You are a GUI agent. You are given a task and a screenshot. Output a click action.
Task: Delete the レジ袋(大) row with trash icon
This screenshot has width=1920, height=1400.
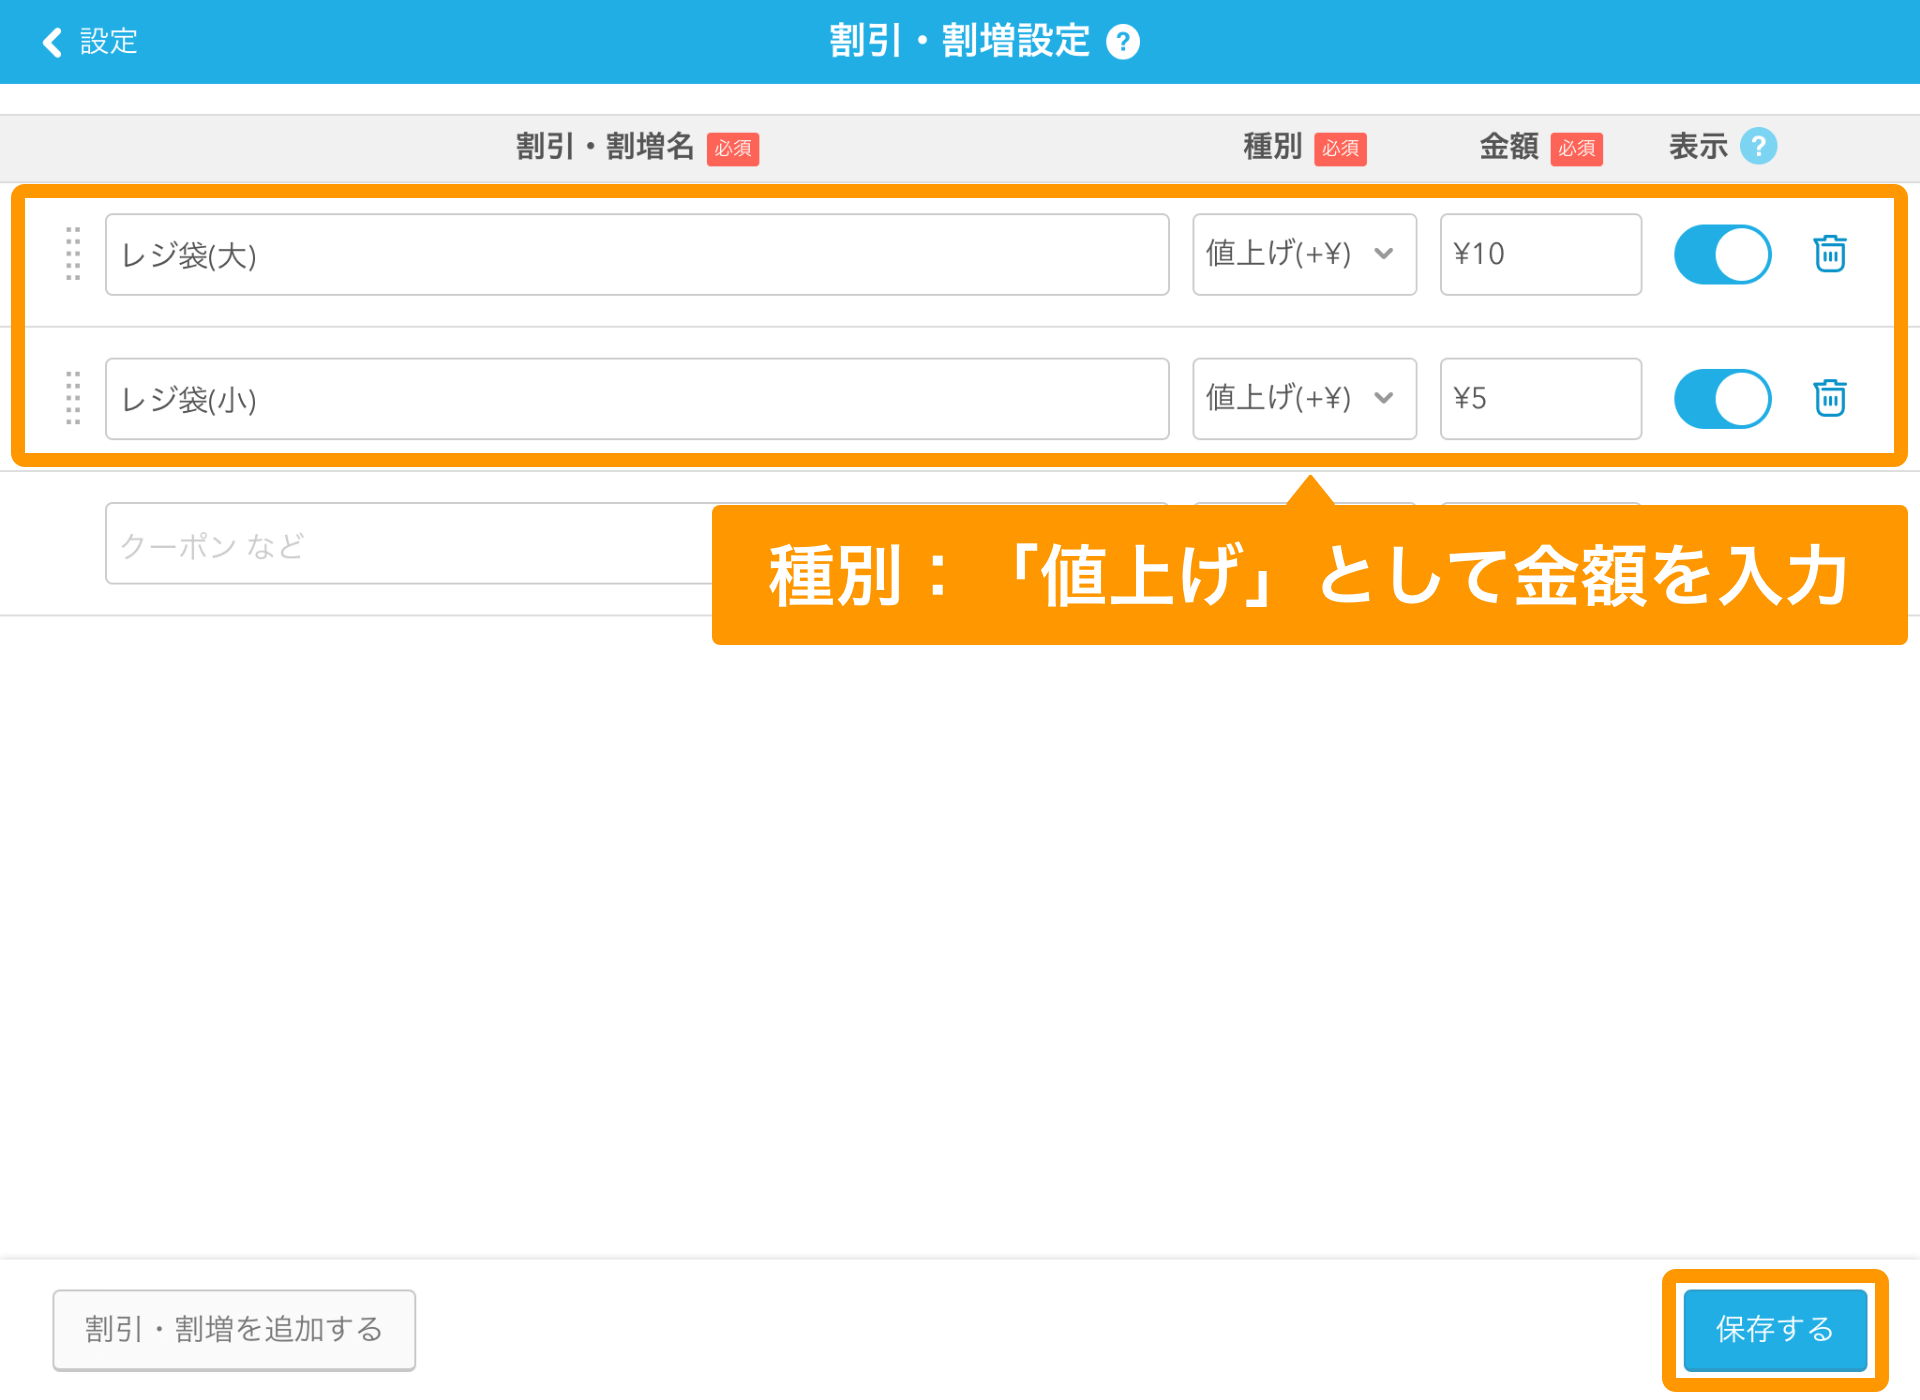tap(1830, 254)
